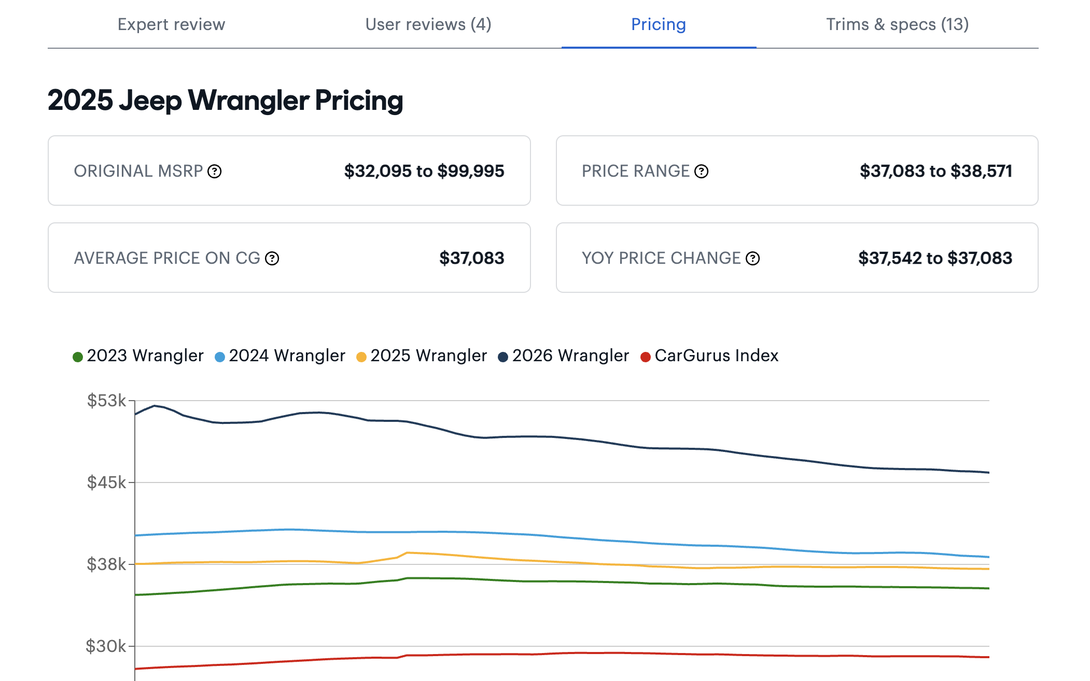1090x681 pixels.
Task: Click yellow dot for 2025 Wrangler
Action: 361,357
